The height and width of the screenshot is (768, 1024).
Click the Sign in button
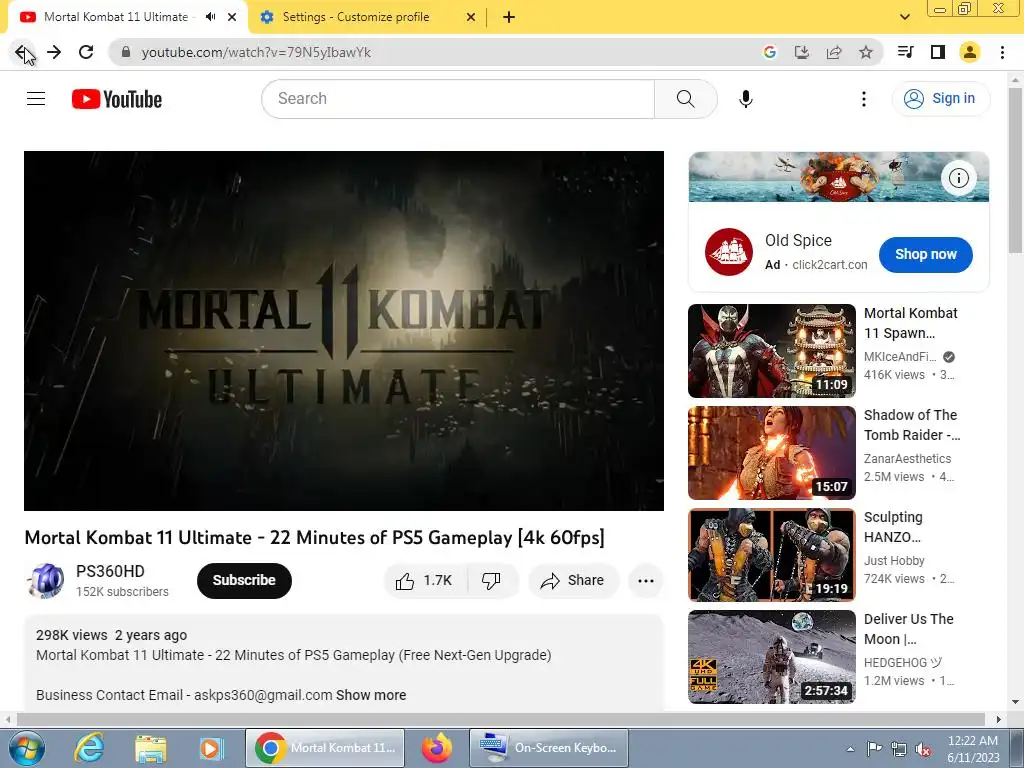940,99
